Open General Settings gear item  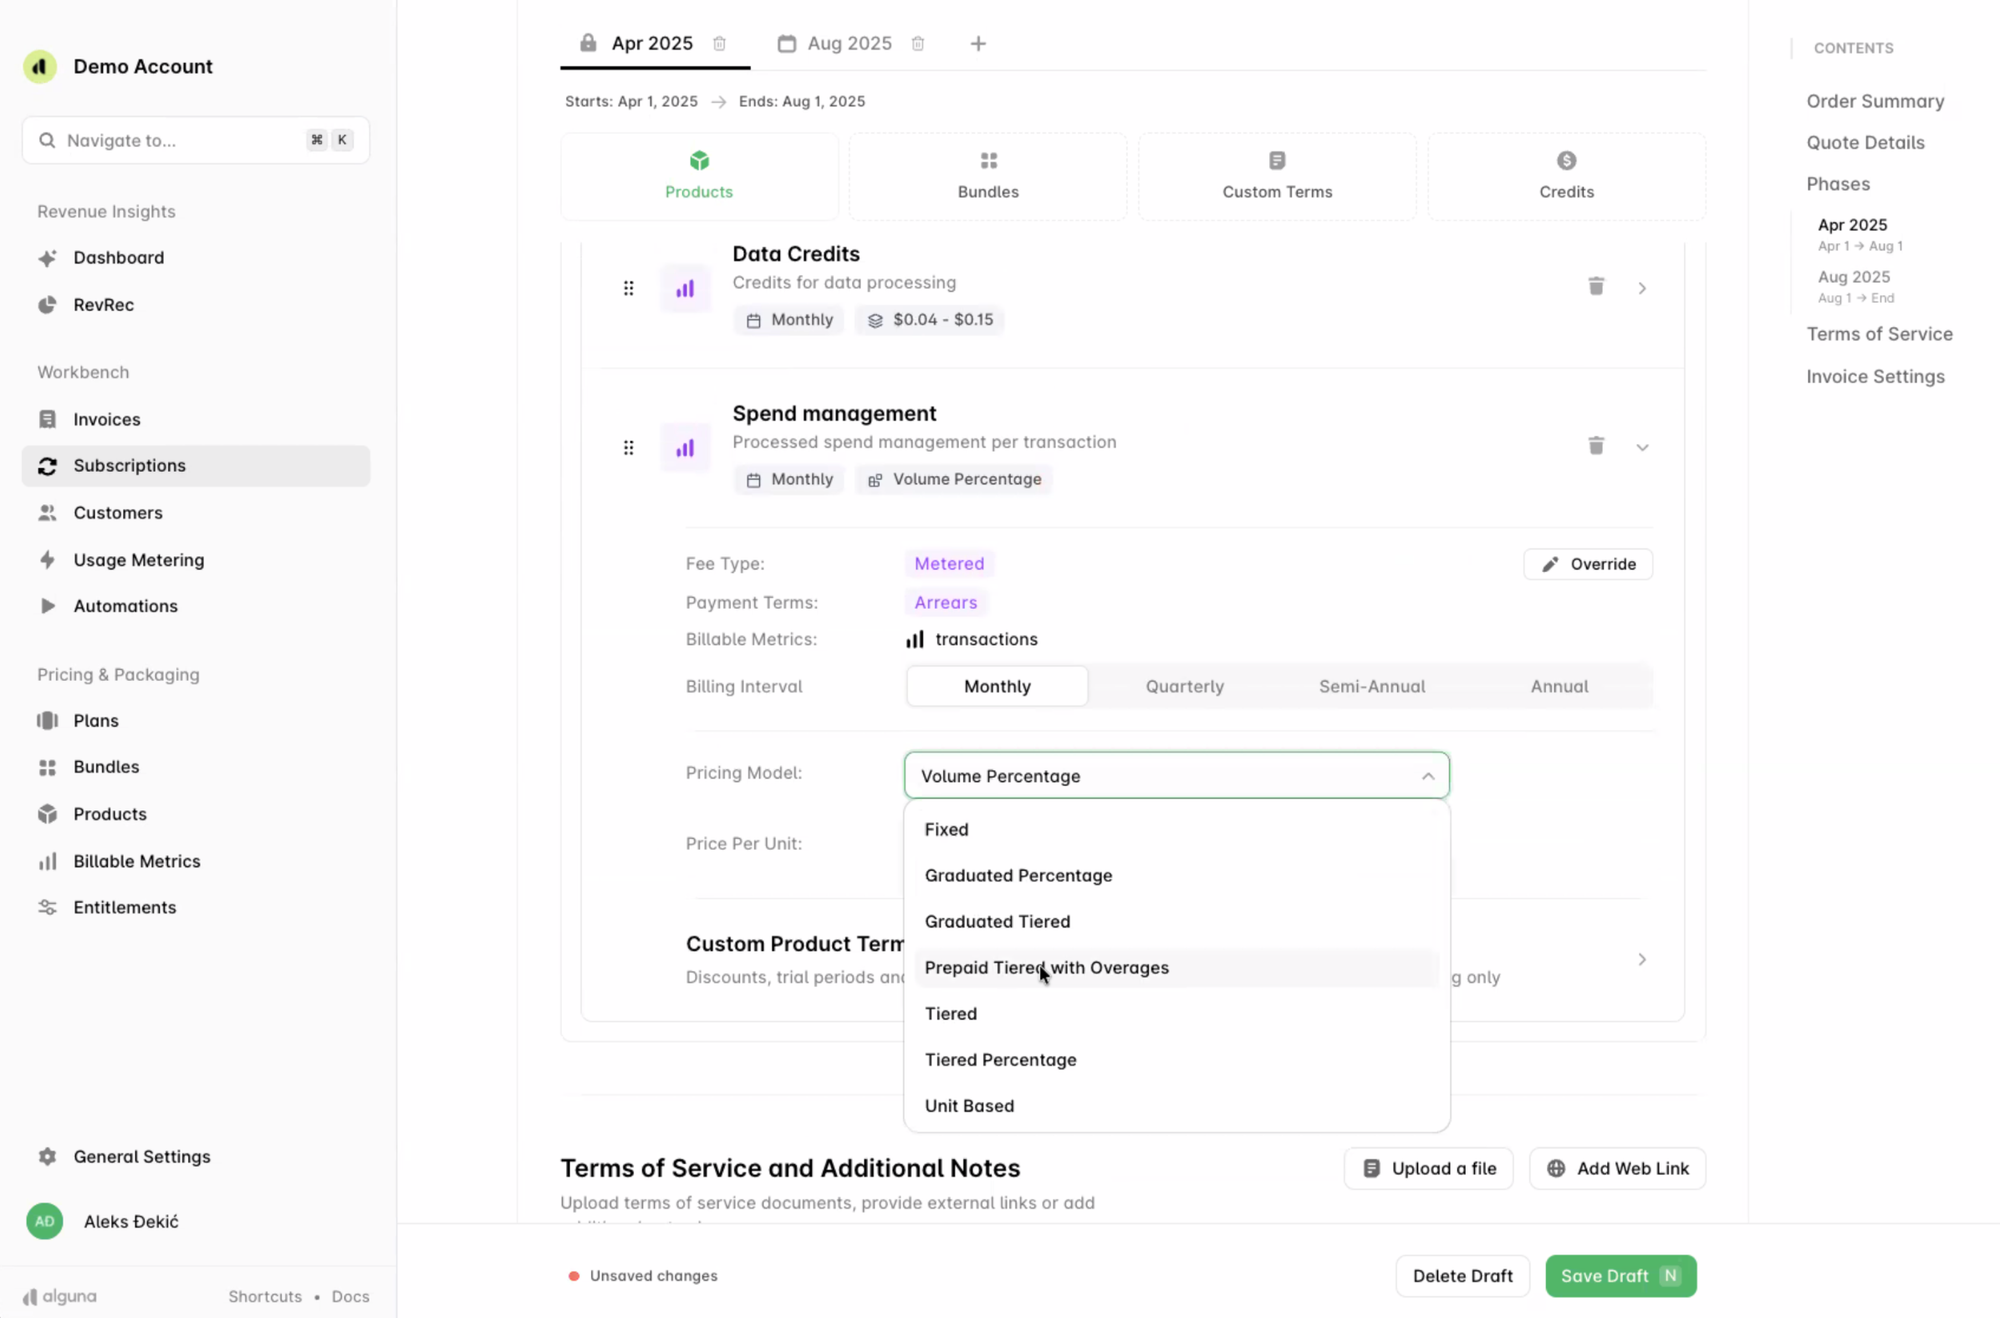click(141, 1156)
